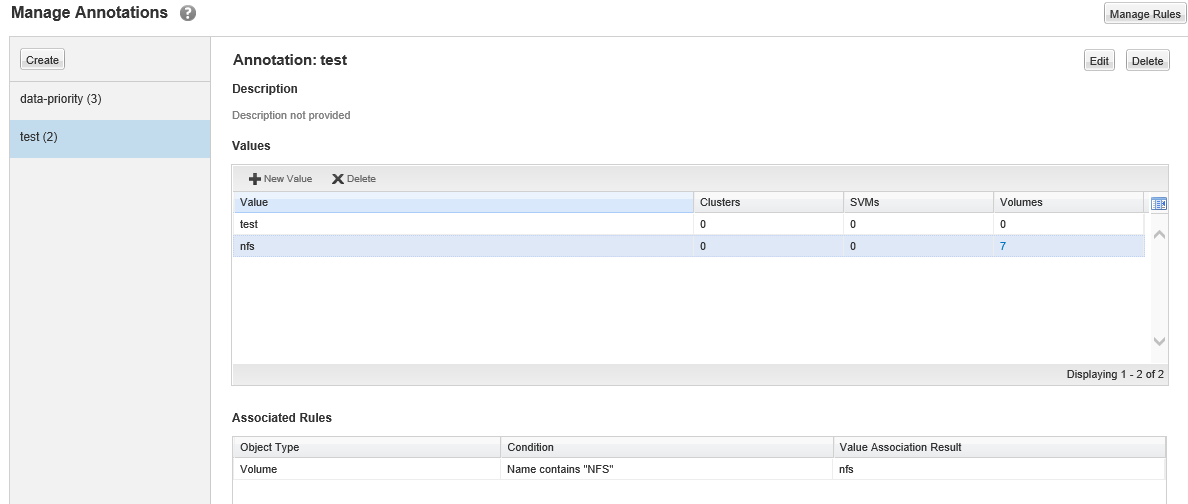
Task: Click the help question mark icon
Action: pyautogui.click(x=188, y=14)
